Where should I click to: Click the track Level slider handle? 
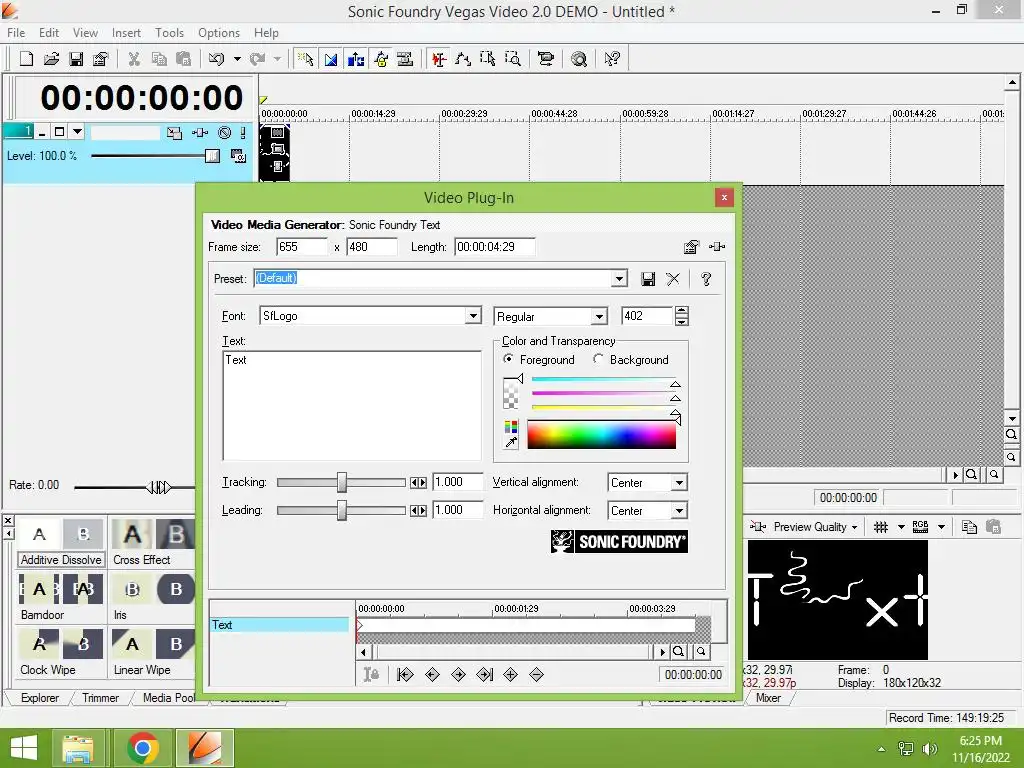[212, 155]
